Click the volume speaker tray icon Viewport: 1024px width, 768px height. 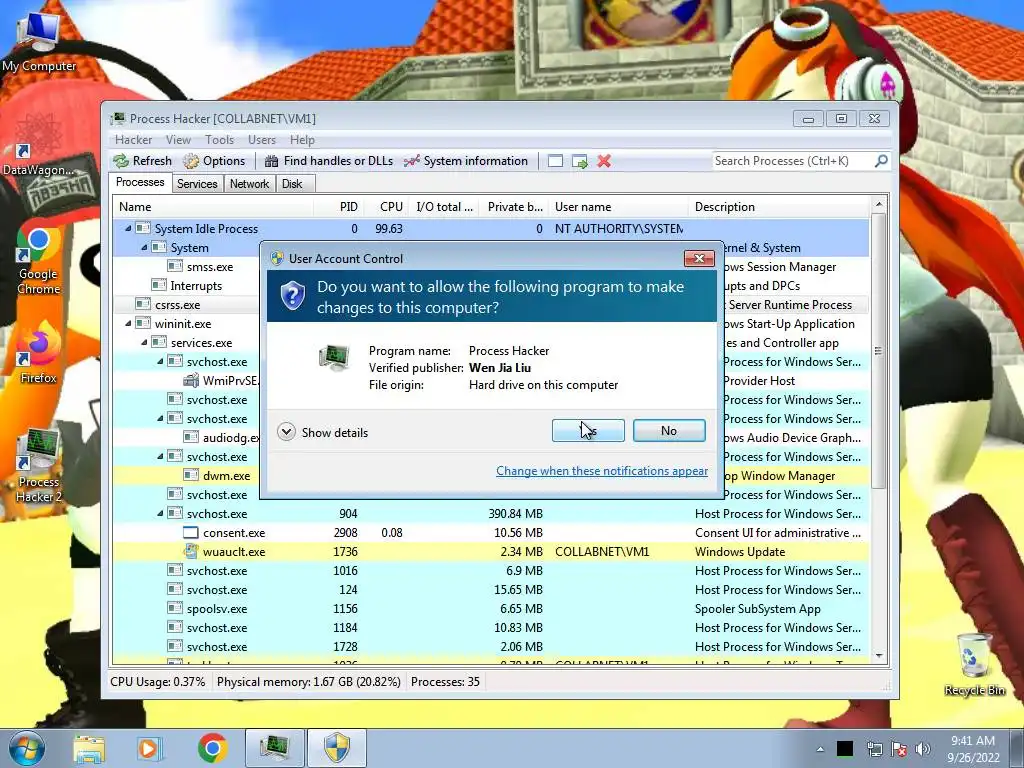point(922,749)
